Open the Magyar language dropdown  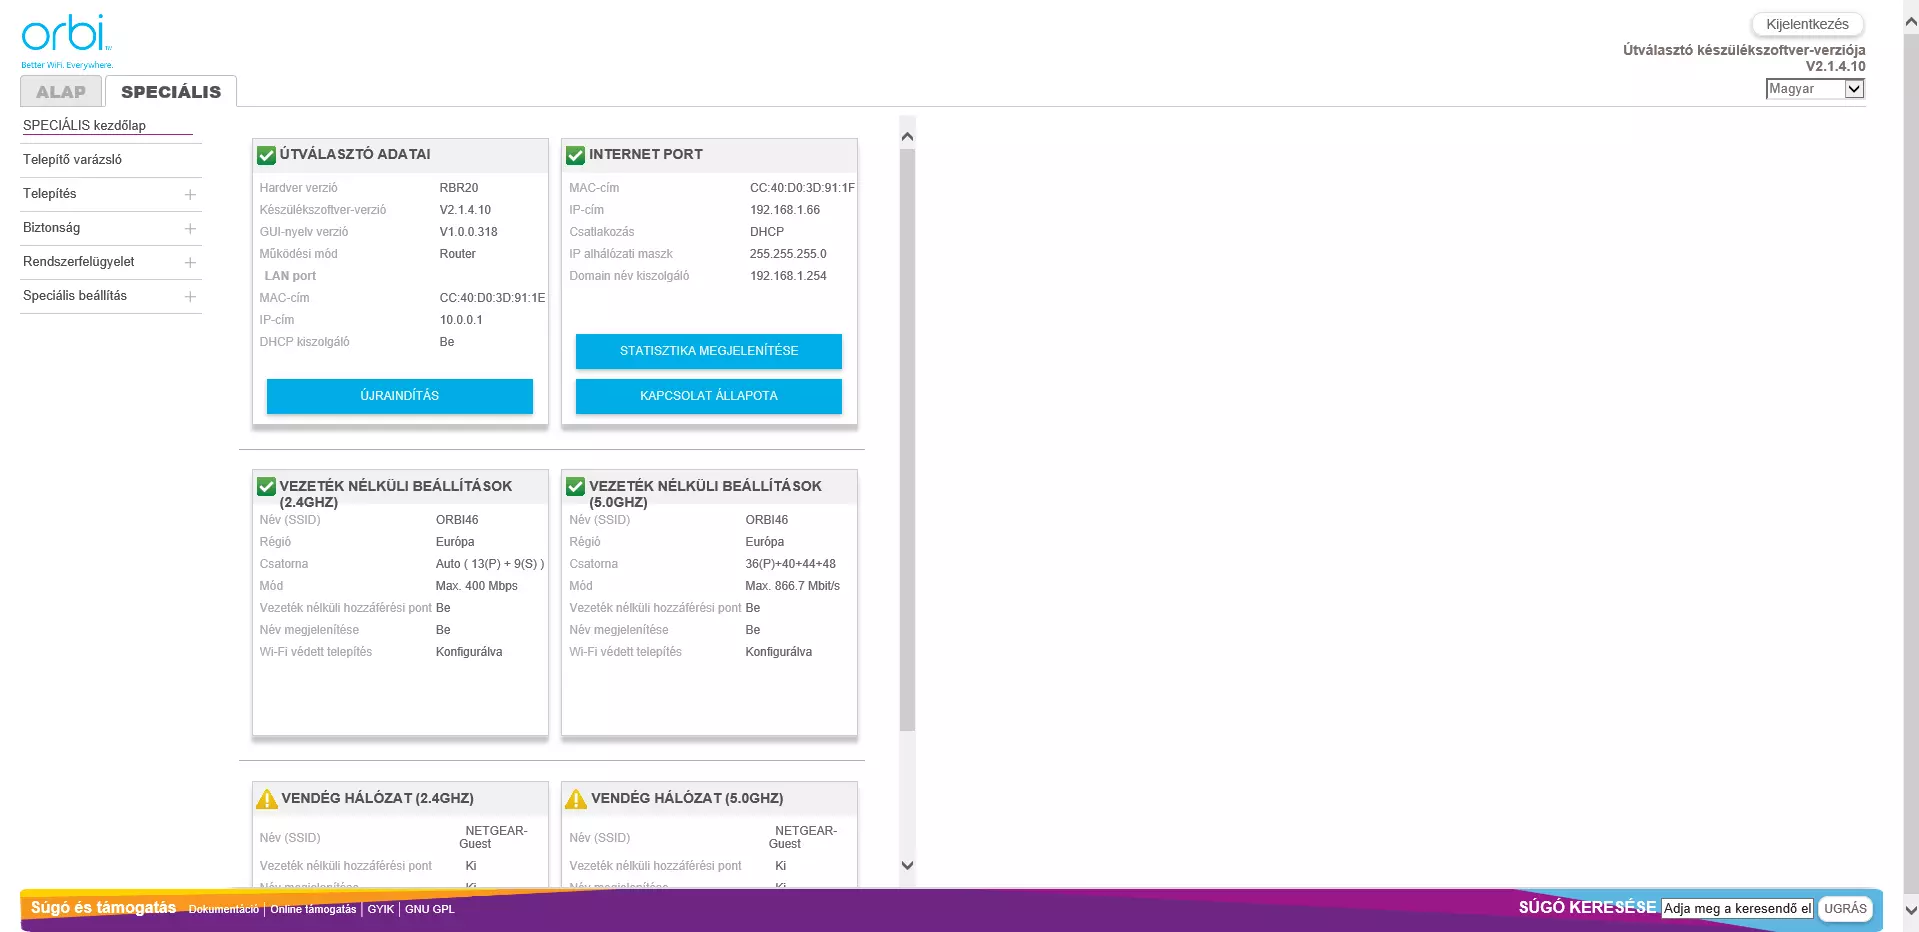click(x=1814, y=89)
